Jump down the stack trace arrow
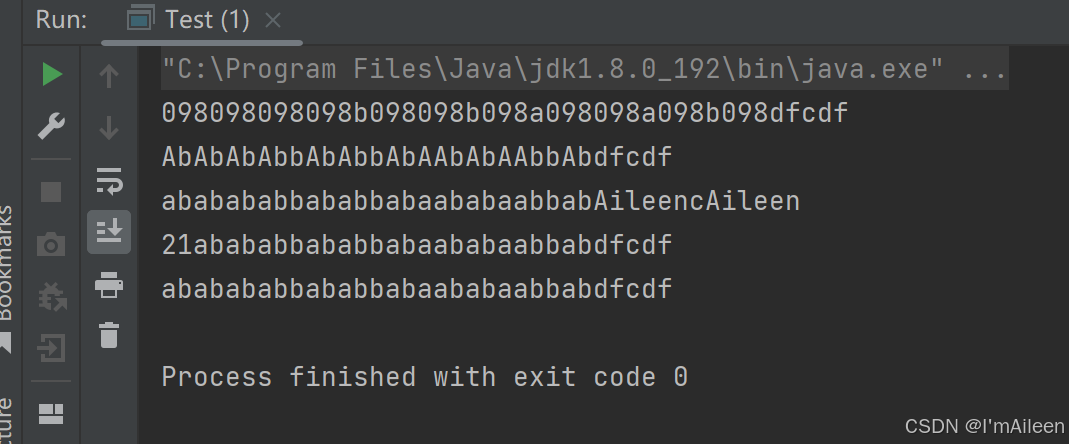This screenshot has width=1069, height=444. [x=109, y=128]
